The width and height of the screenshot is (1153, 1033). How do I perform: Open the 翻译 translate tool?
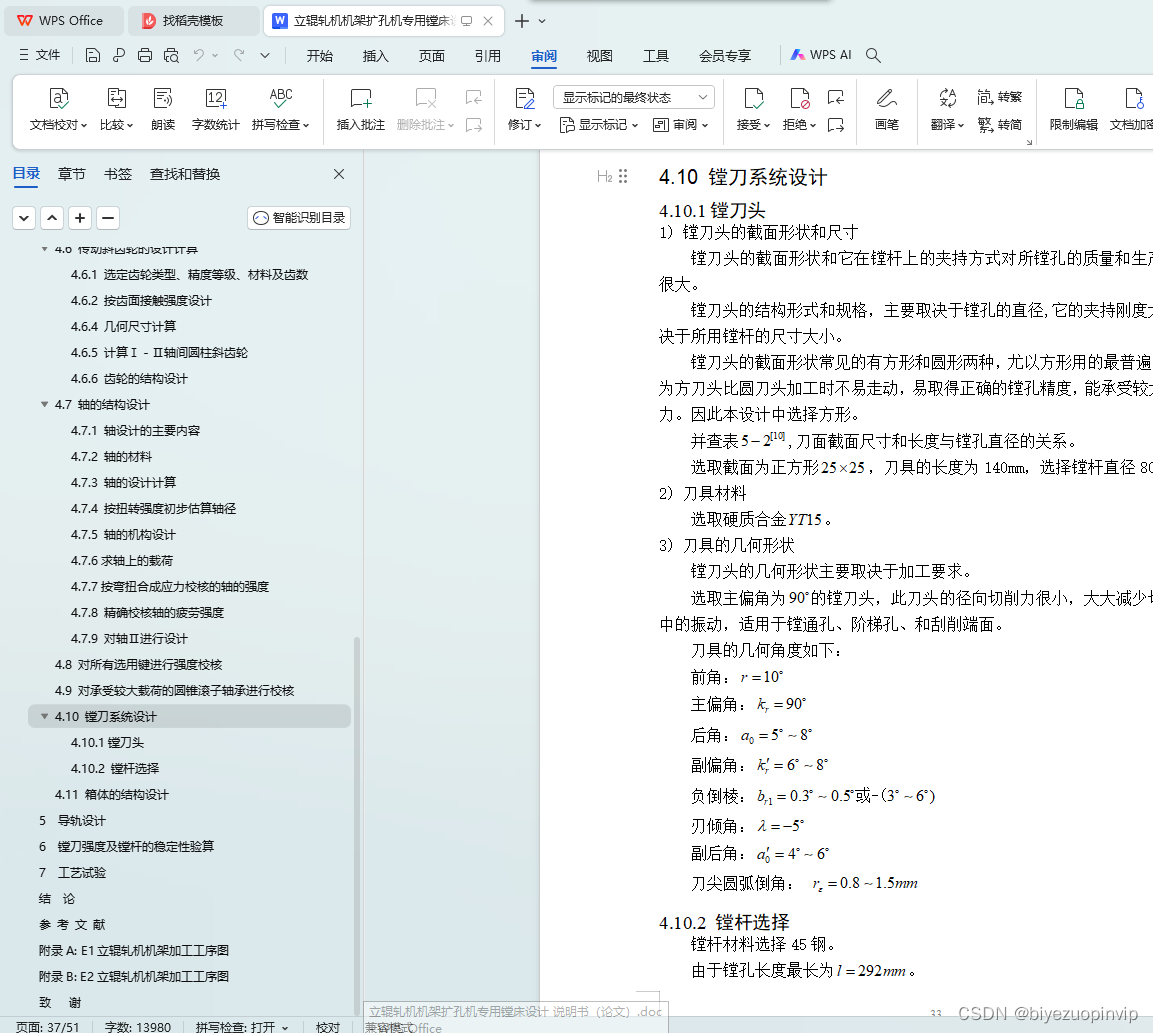[947, 109]
